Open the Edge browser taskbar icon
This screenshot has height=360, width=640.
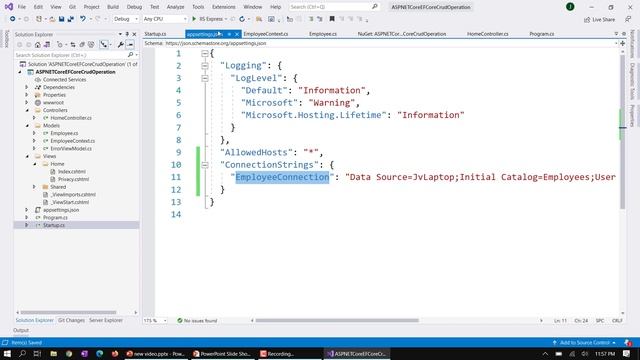100,353
